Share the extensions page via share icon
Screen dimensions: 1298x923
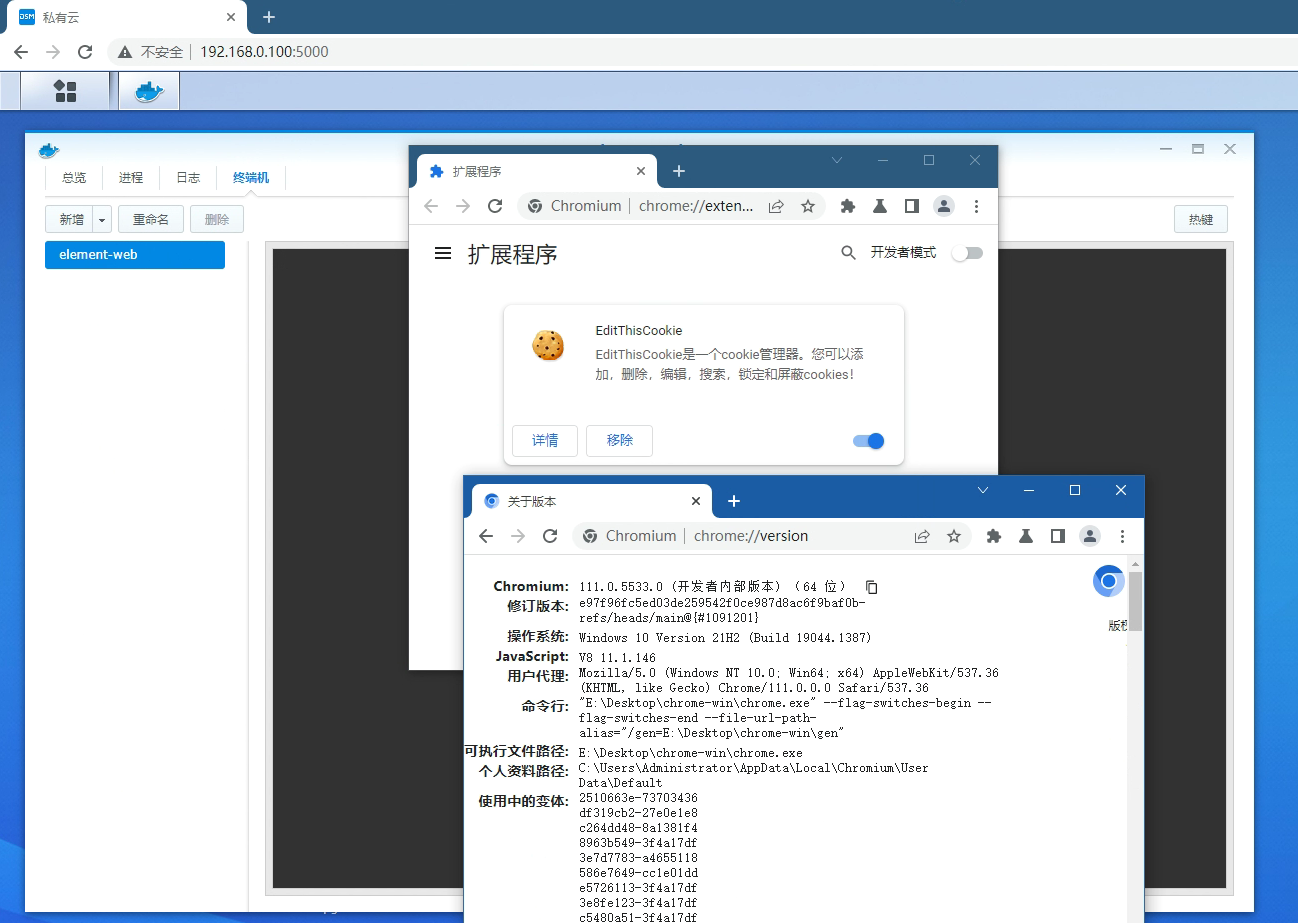pos(776,206)
